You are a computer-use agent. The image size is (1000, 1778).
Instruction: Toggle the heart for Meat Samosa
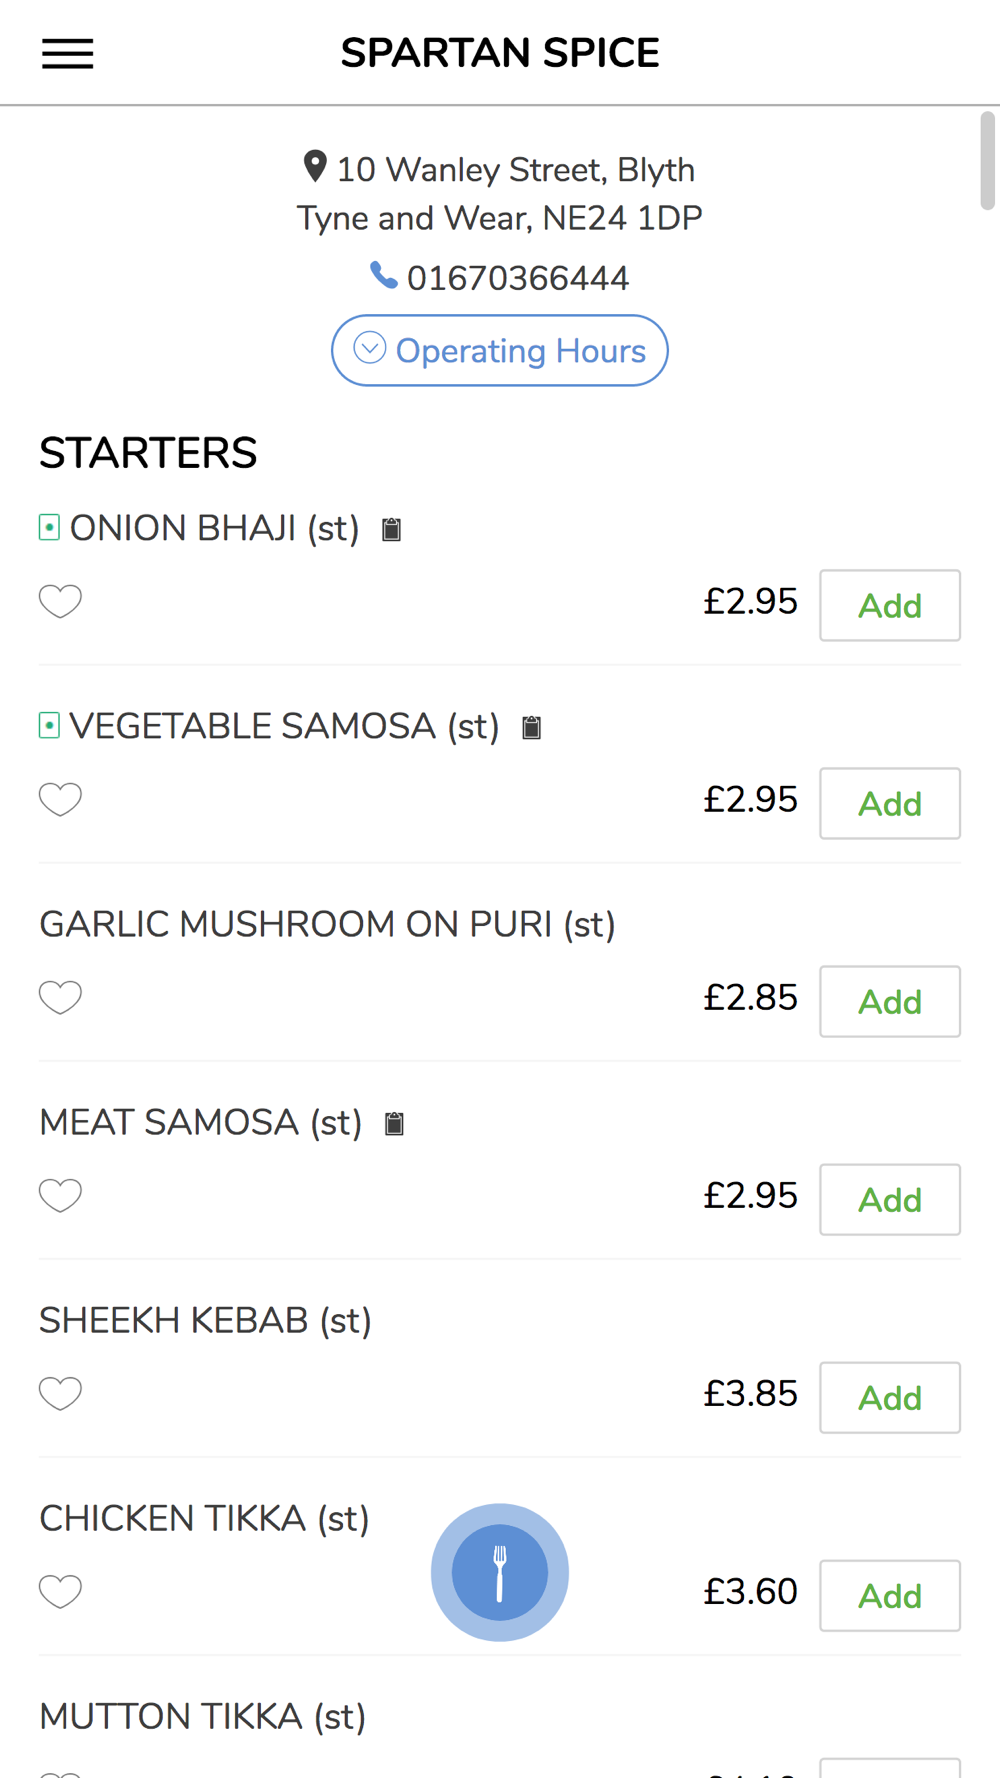60,1195
